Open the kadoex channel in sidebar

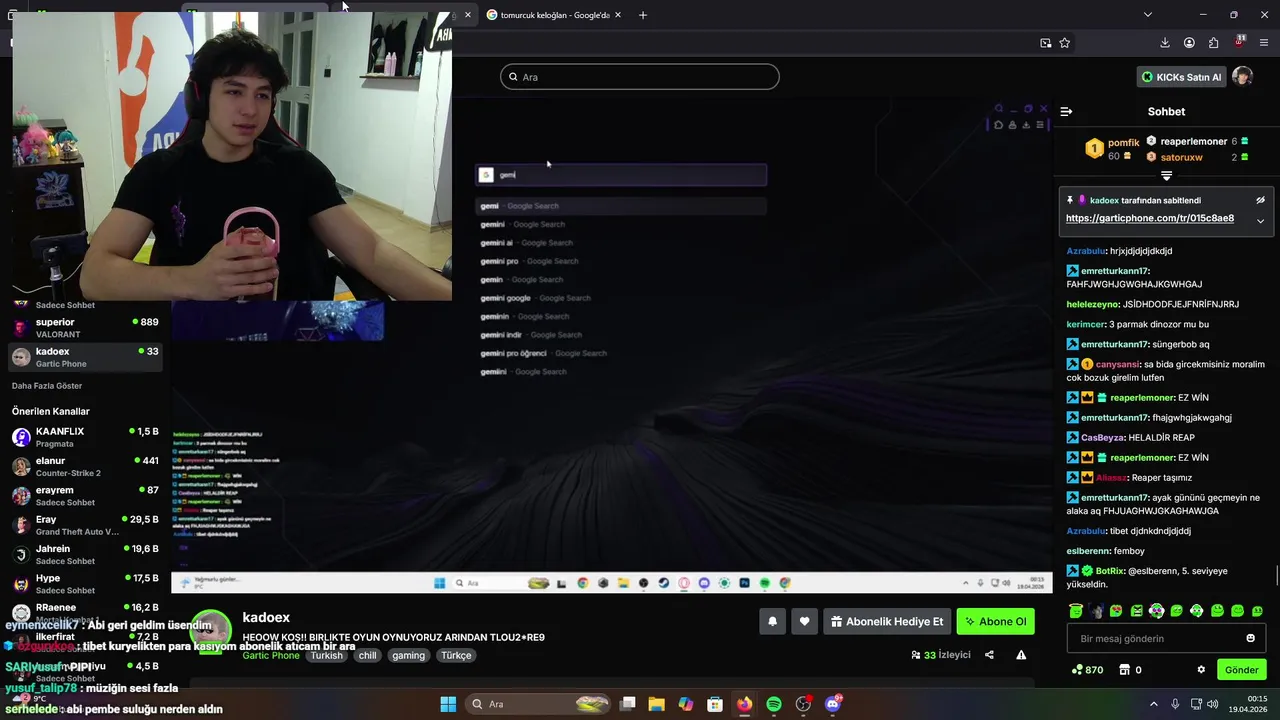click(x=84, y=357)
